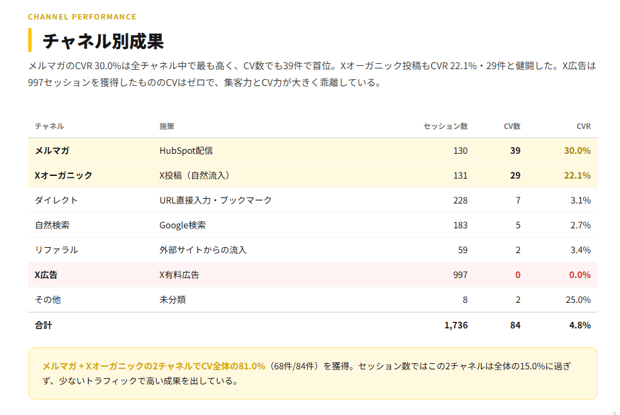The image size is (620, 415).
Task: Click the 合計 total row label
Action: pyautogui.click(x=43, y=325)
